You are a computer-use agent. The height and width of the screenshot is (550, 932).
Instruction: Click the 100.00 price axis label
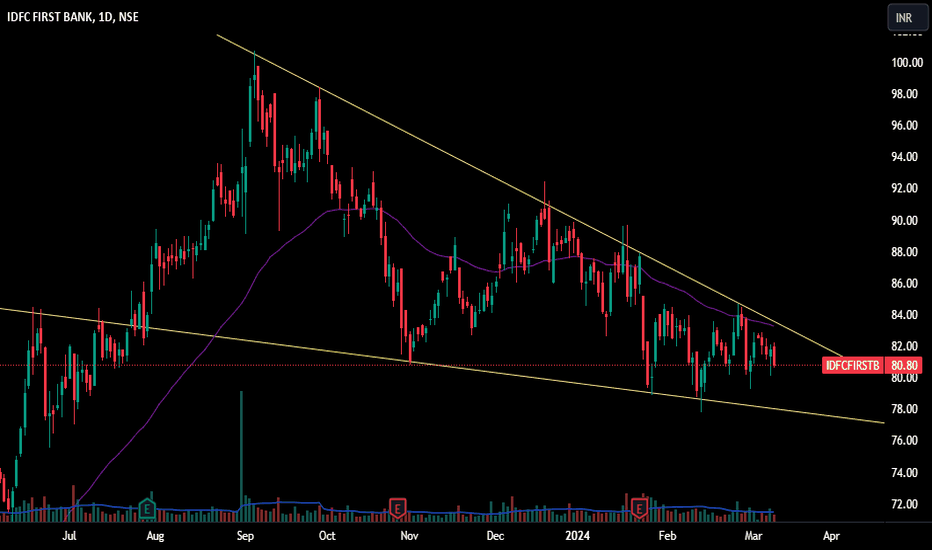(907, 62)
